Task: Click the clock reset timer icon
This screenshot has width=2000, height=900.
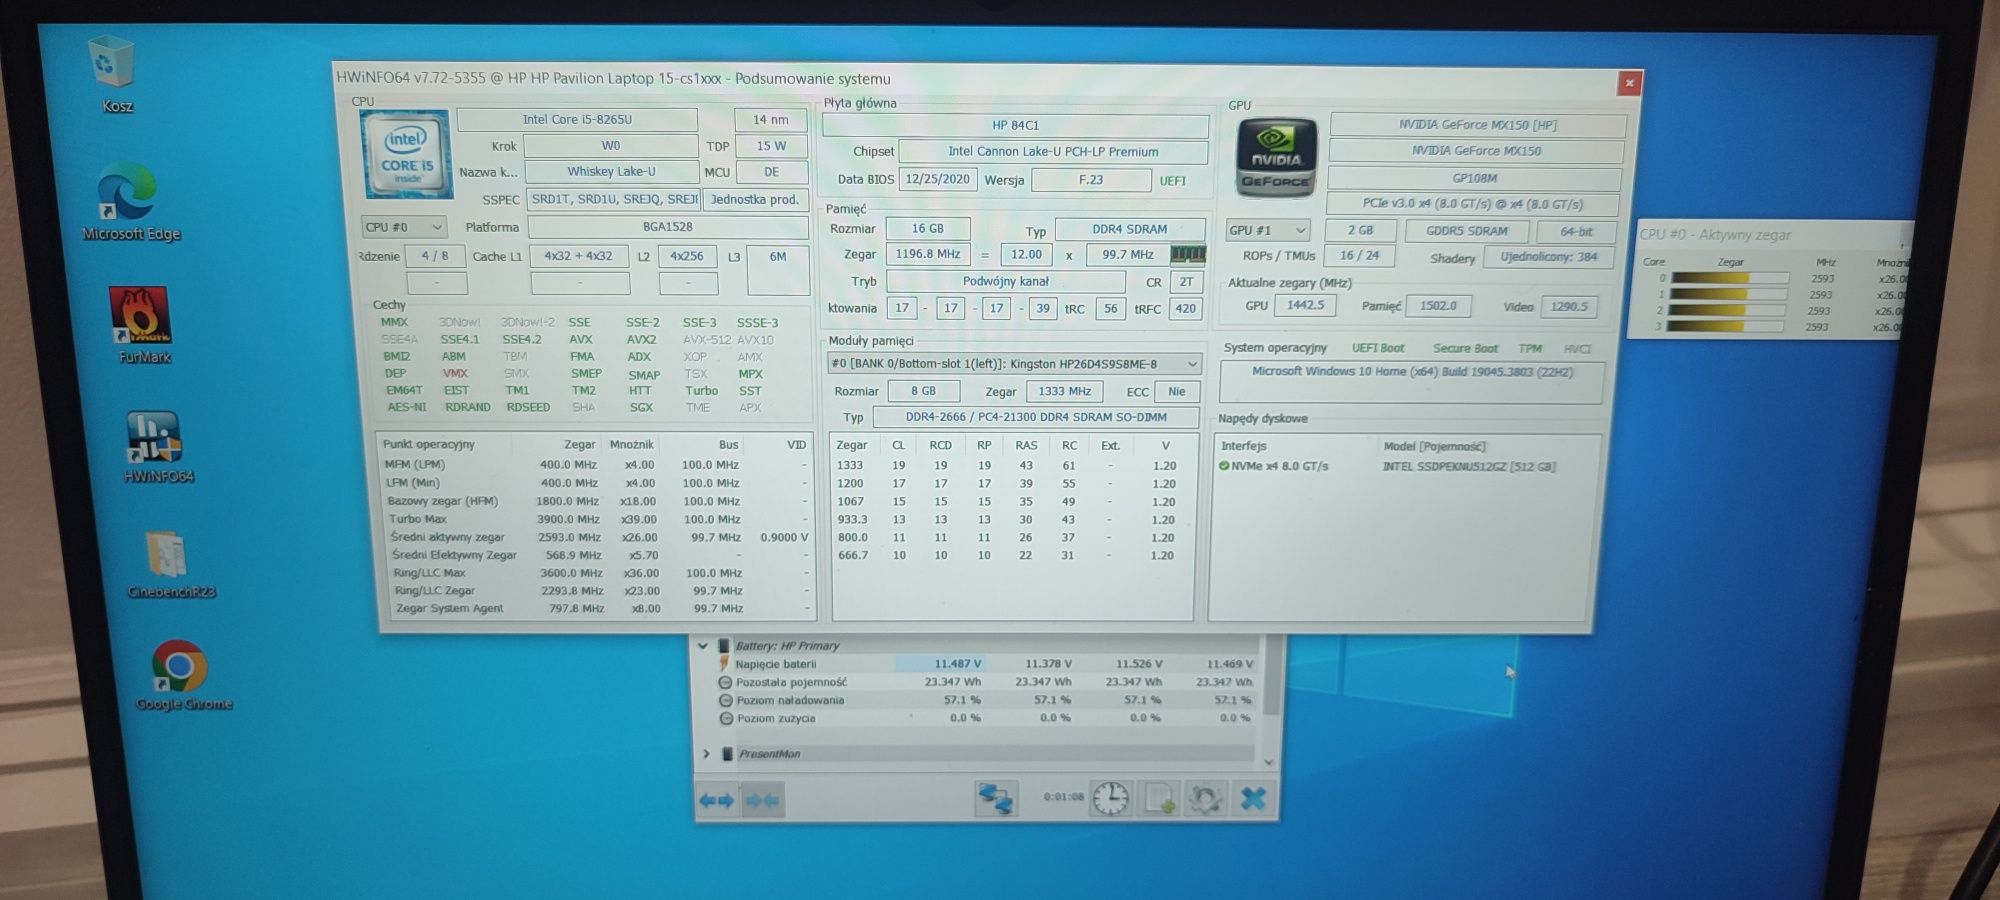Action: tap(1111, 798)
